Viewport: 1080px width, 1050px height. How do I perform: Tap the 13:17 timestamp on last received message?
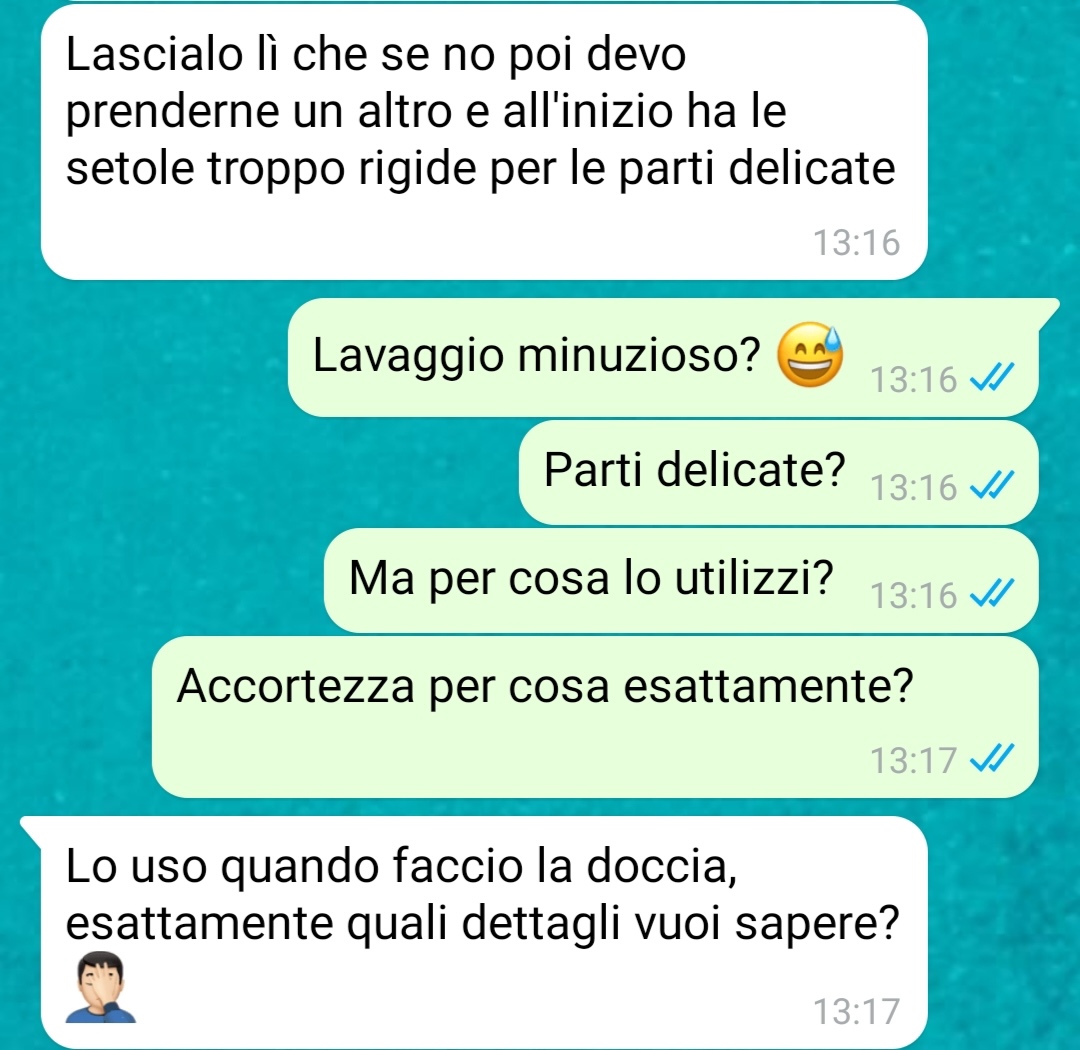856,1011
